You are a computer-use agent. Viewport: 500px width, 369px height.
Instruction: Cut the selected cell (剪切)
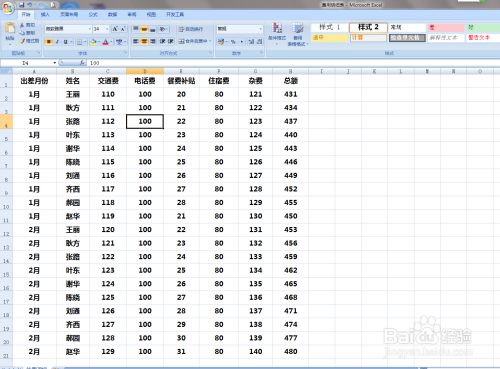click(27, 25)
